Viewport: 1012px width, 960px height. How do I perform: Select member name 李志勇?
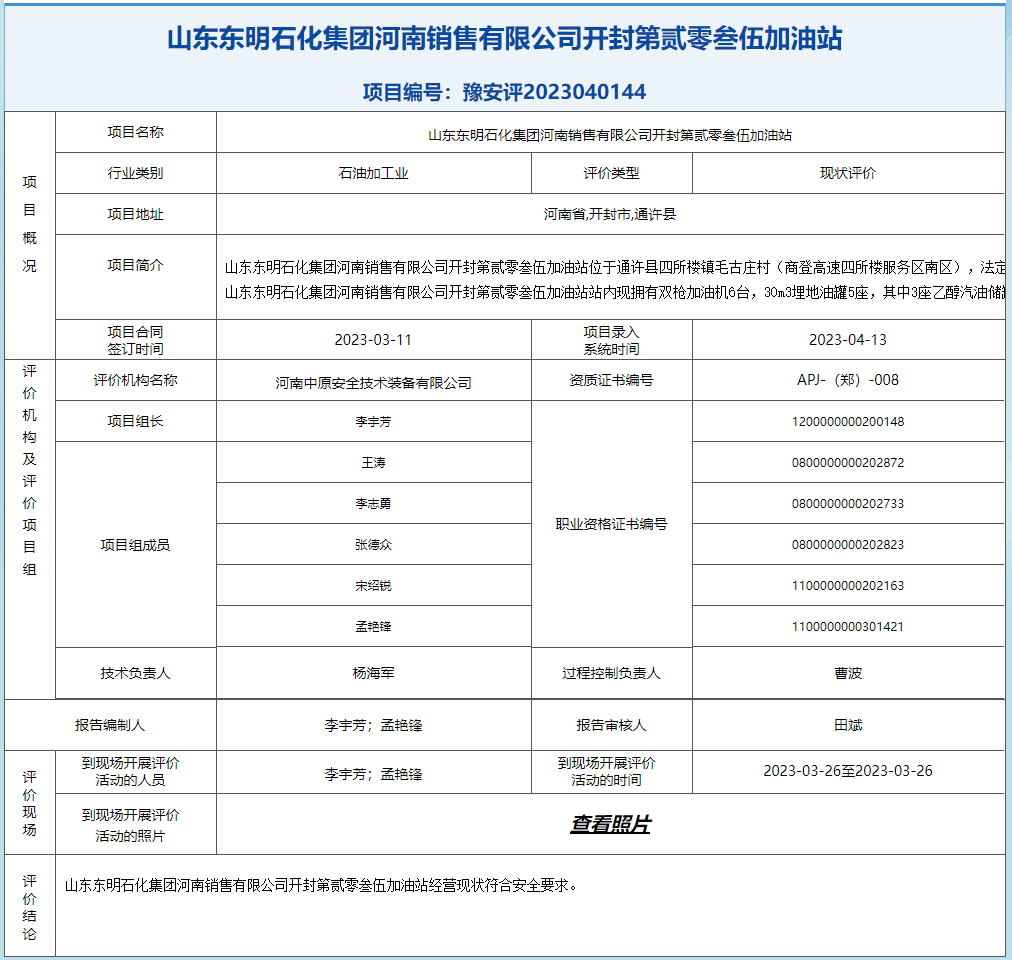[x=373, y=504]
